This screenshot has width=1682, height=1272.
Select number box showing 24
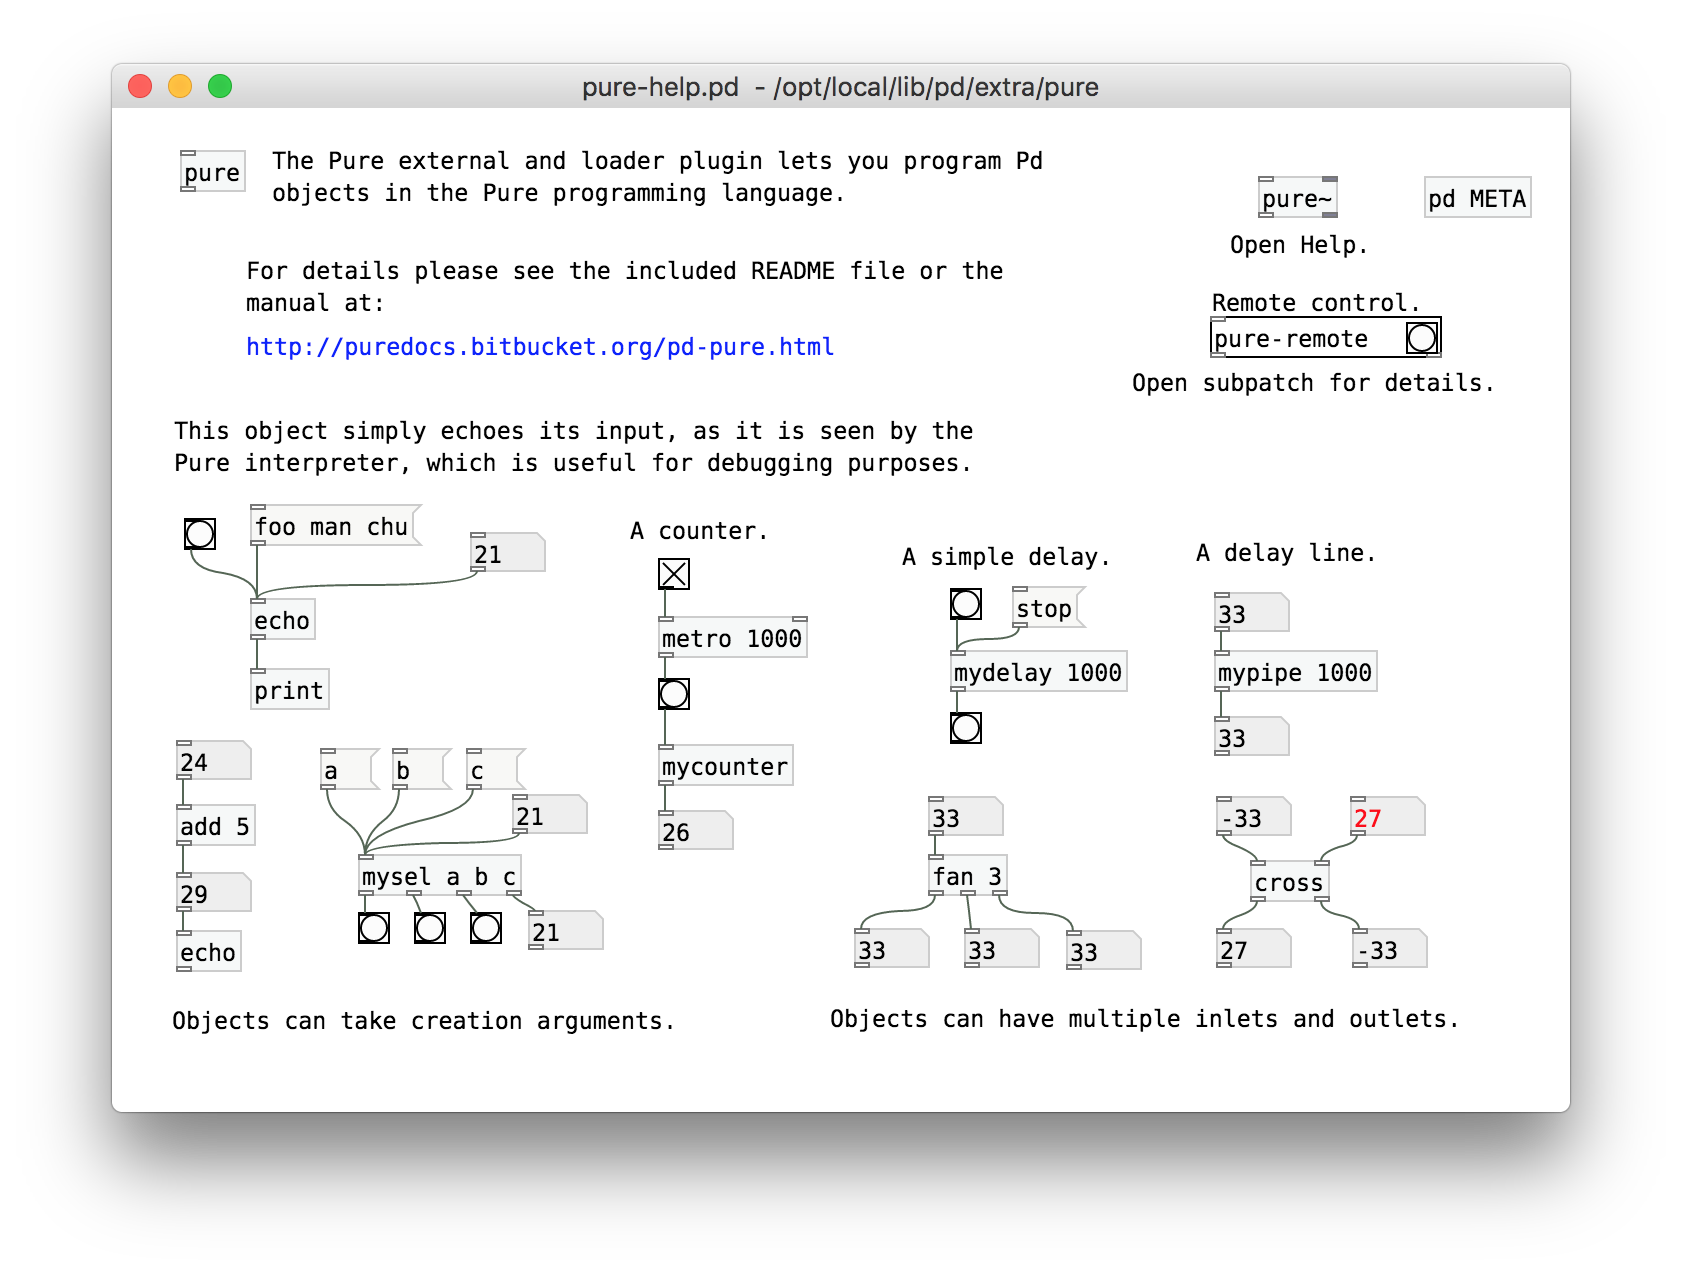click(214, 762)
